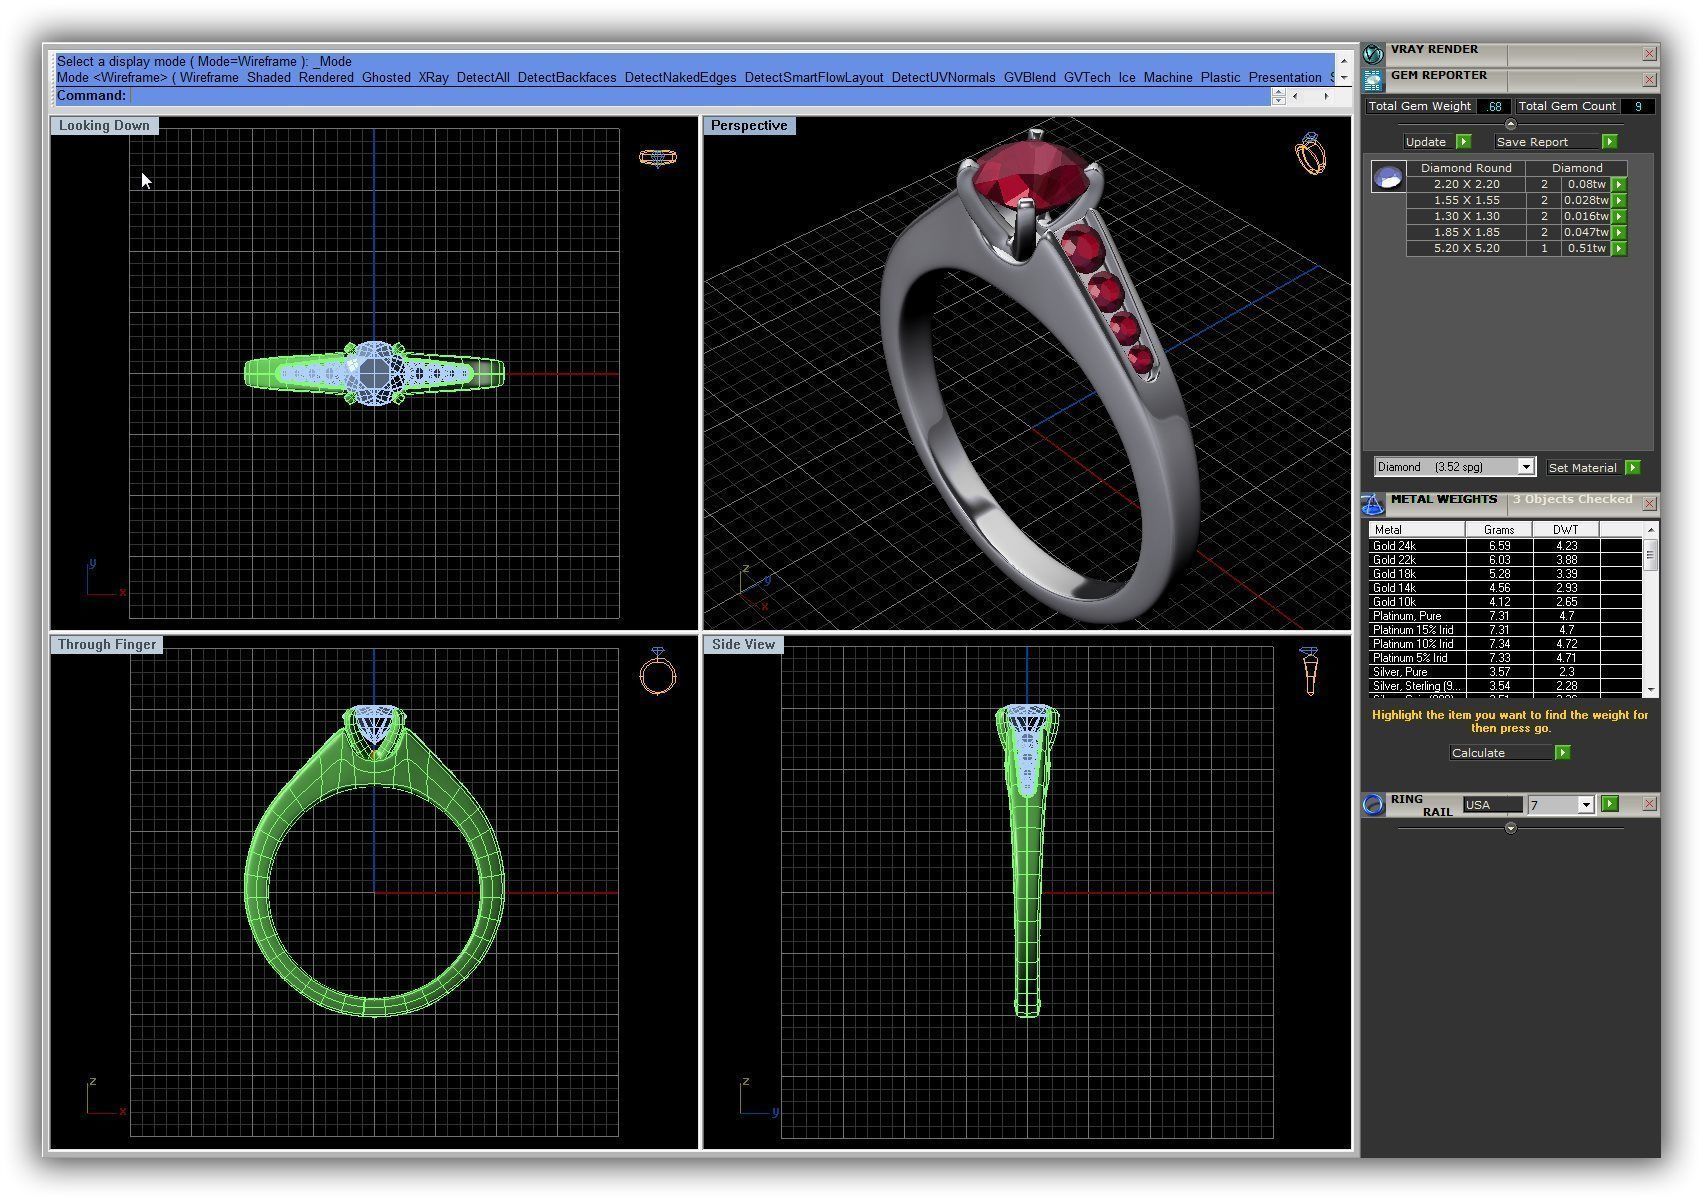Collapse Gem Reporter using the arrow below the totals
Viewport: 1703px width, 1200px height.
point(1510,125)
